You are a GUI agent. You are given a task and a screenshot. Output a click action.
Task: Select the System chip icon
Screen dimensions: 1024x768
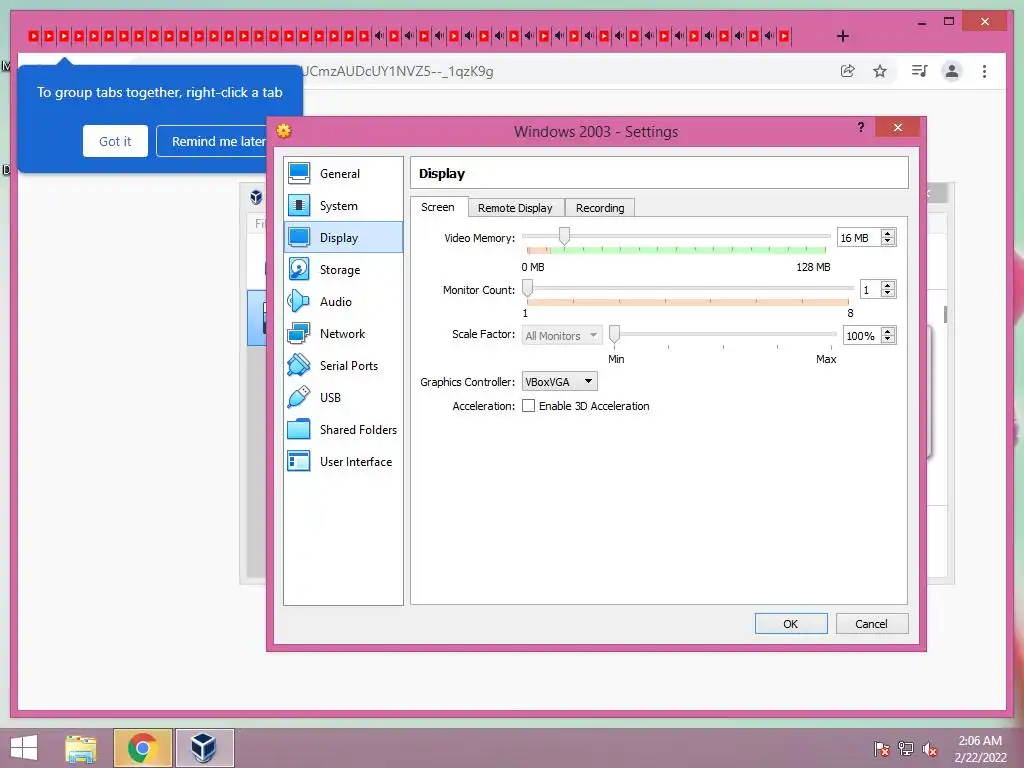point(299,205)
